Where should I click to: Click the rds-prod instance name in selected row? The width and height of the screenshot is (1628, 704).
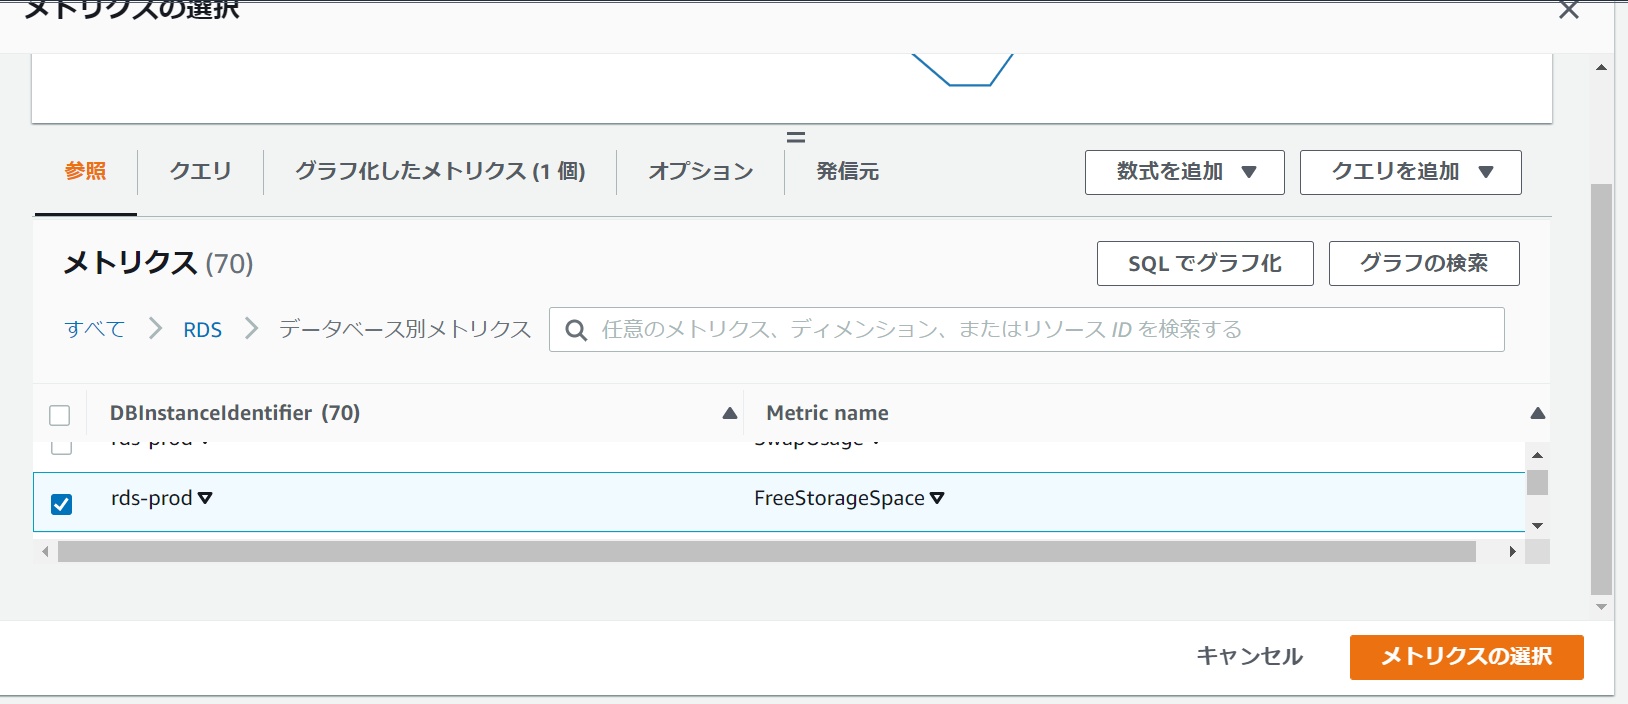(x=152, y=498)
